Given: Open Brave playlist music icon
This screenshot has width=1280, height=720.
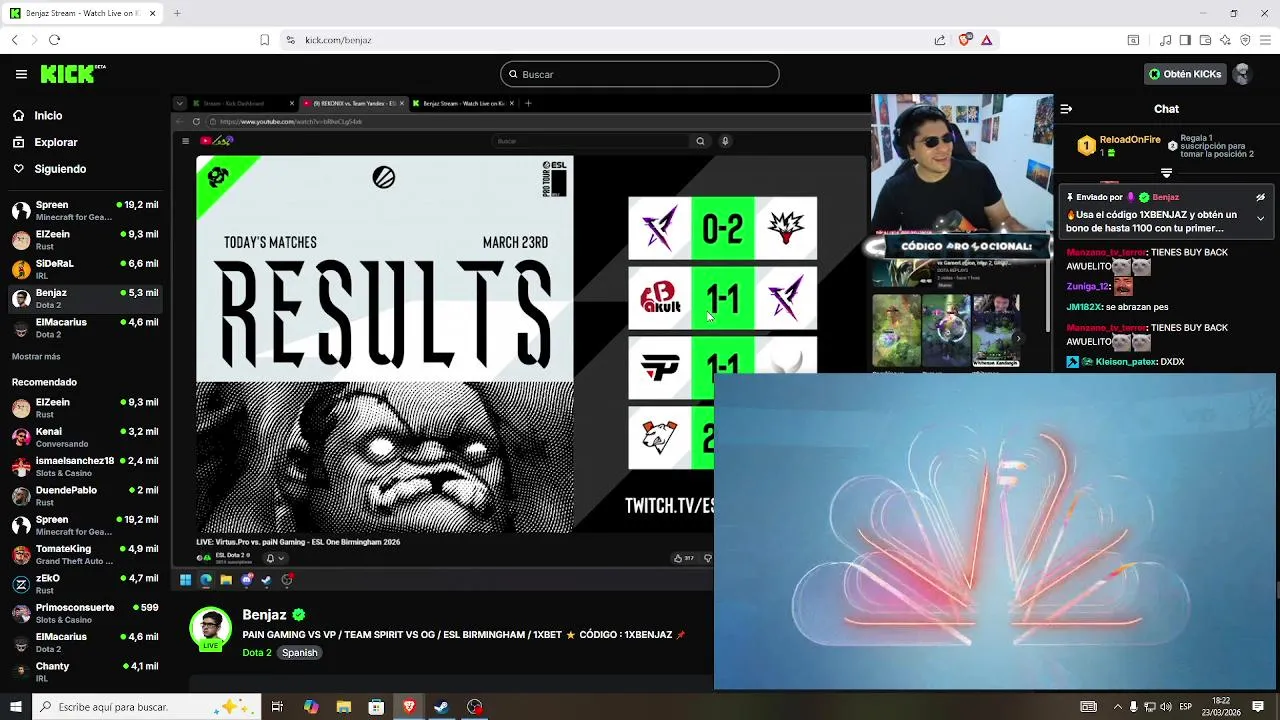Looking at the screenshot, I should pyautogui.click(x=1165, y=40).
